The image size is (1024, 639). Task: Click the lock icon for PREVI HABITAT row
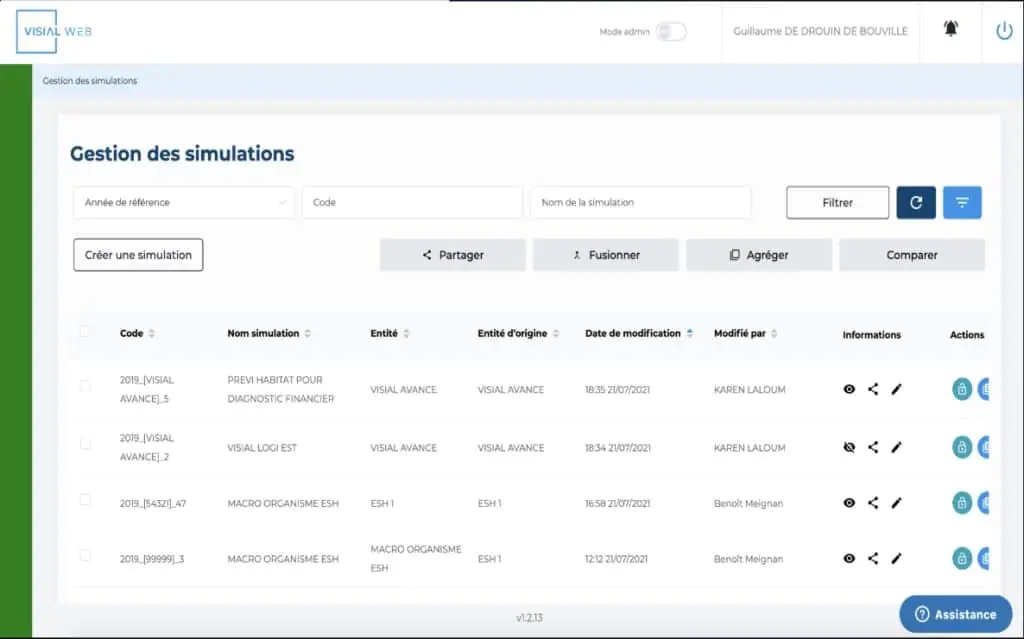(961, 389)
